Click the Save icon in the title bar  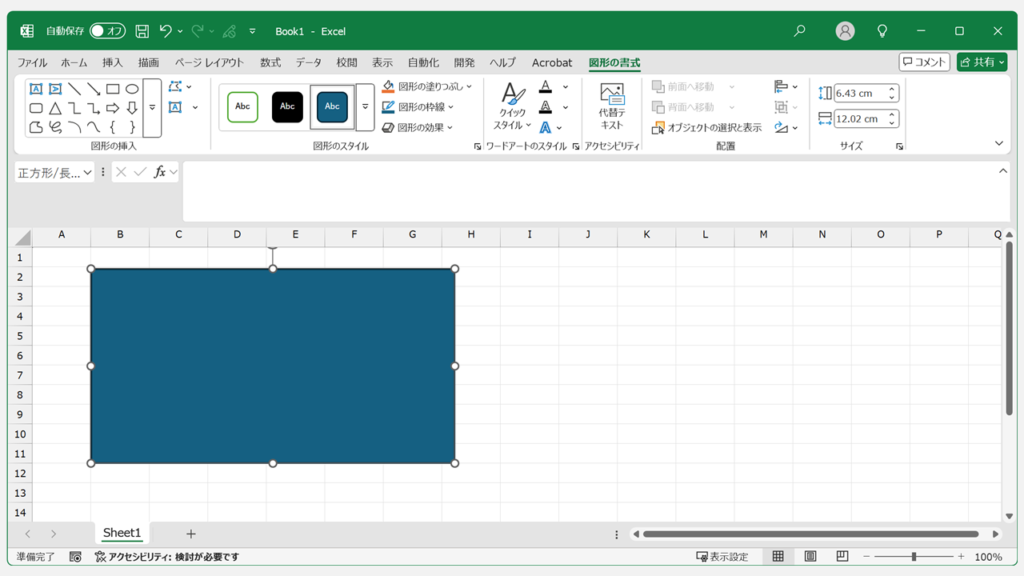click(142, 31)
